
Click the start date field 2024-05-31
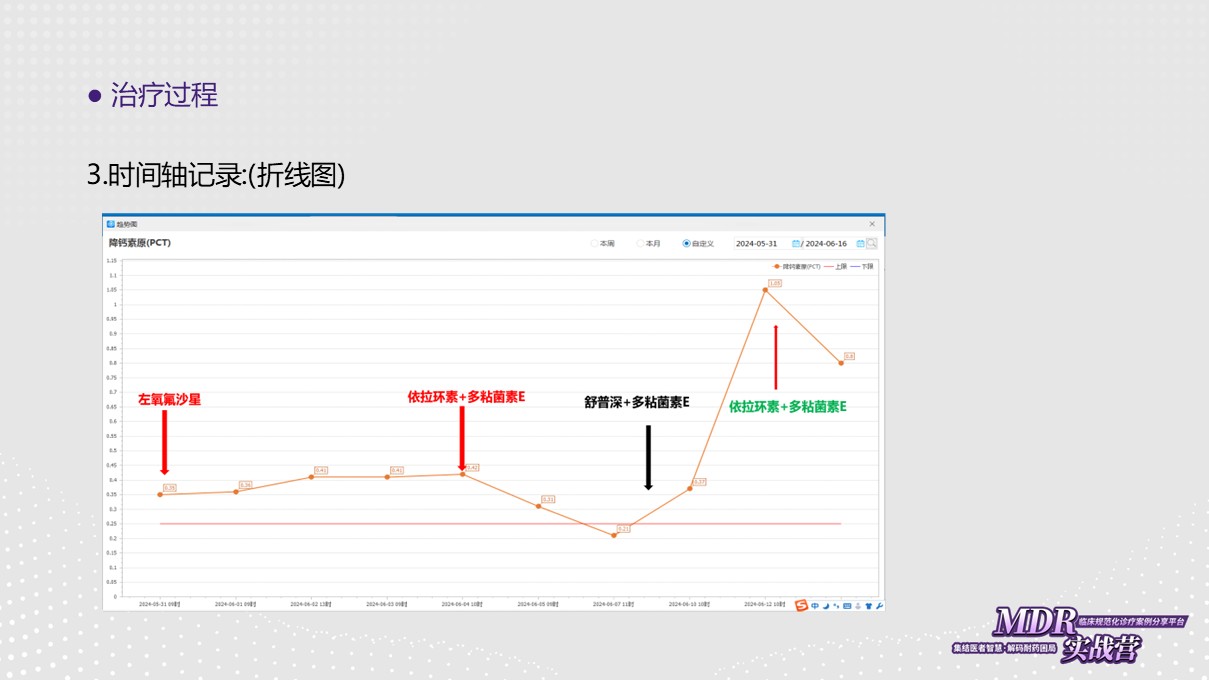756,243
